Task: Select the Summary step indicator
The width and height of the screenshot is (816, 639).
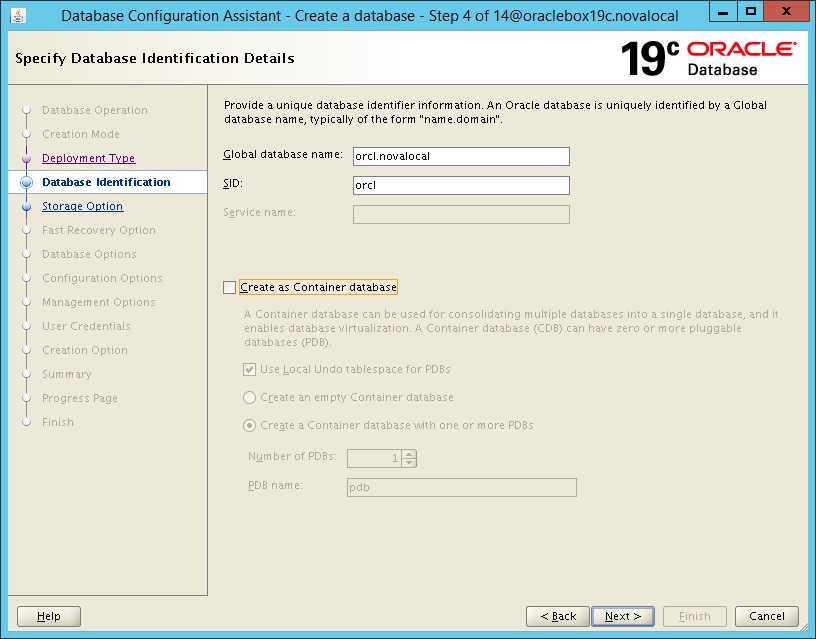Action: click(x=66, y=374)
